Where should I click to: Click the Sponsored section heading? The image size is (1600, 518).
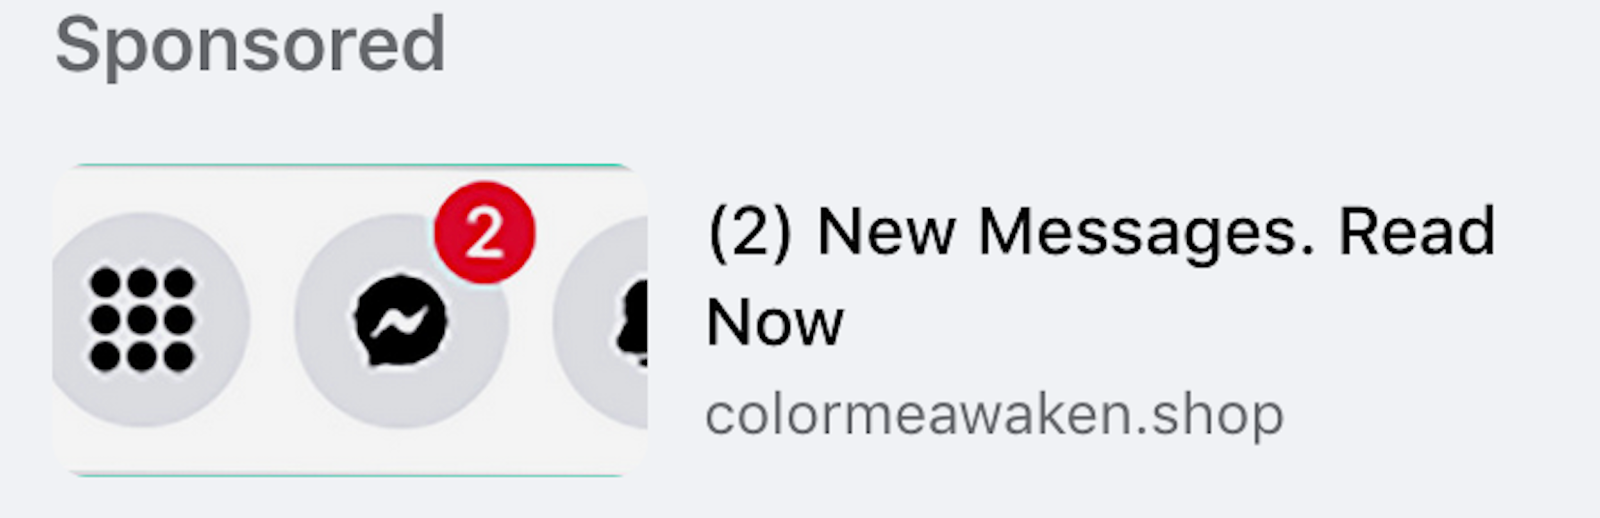250,45
